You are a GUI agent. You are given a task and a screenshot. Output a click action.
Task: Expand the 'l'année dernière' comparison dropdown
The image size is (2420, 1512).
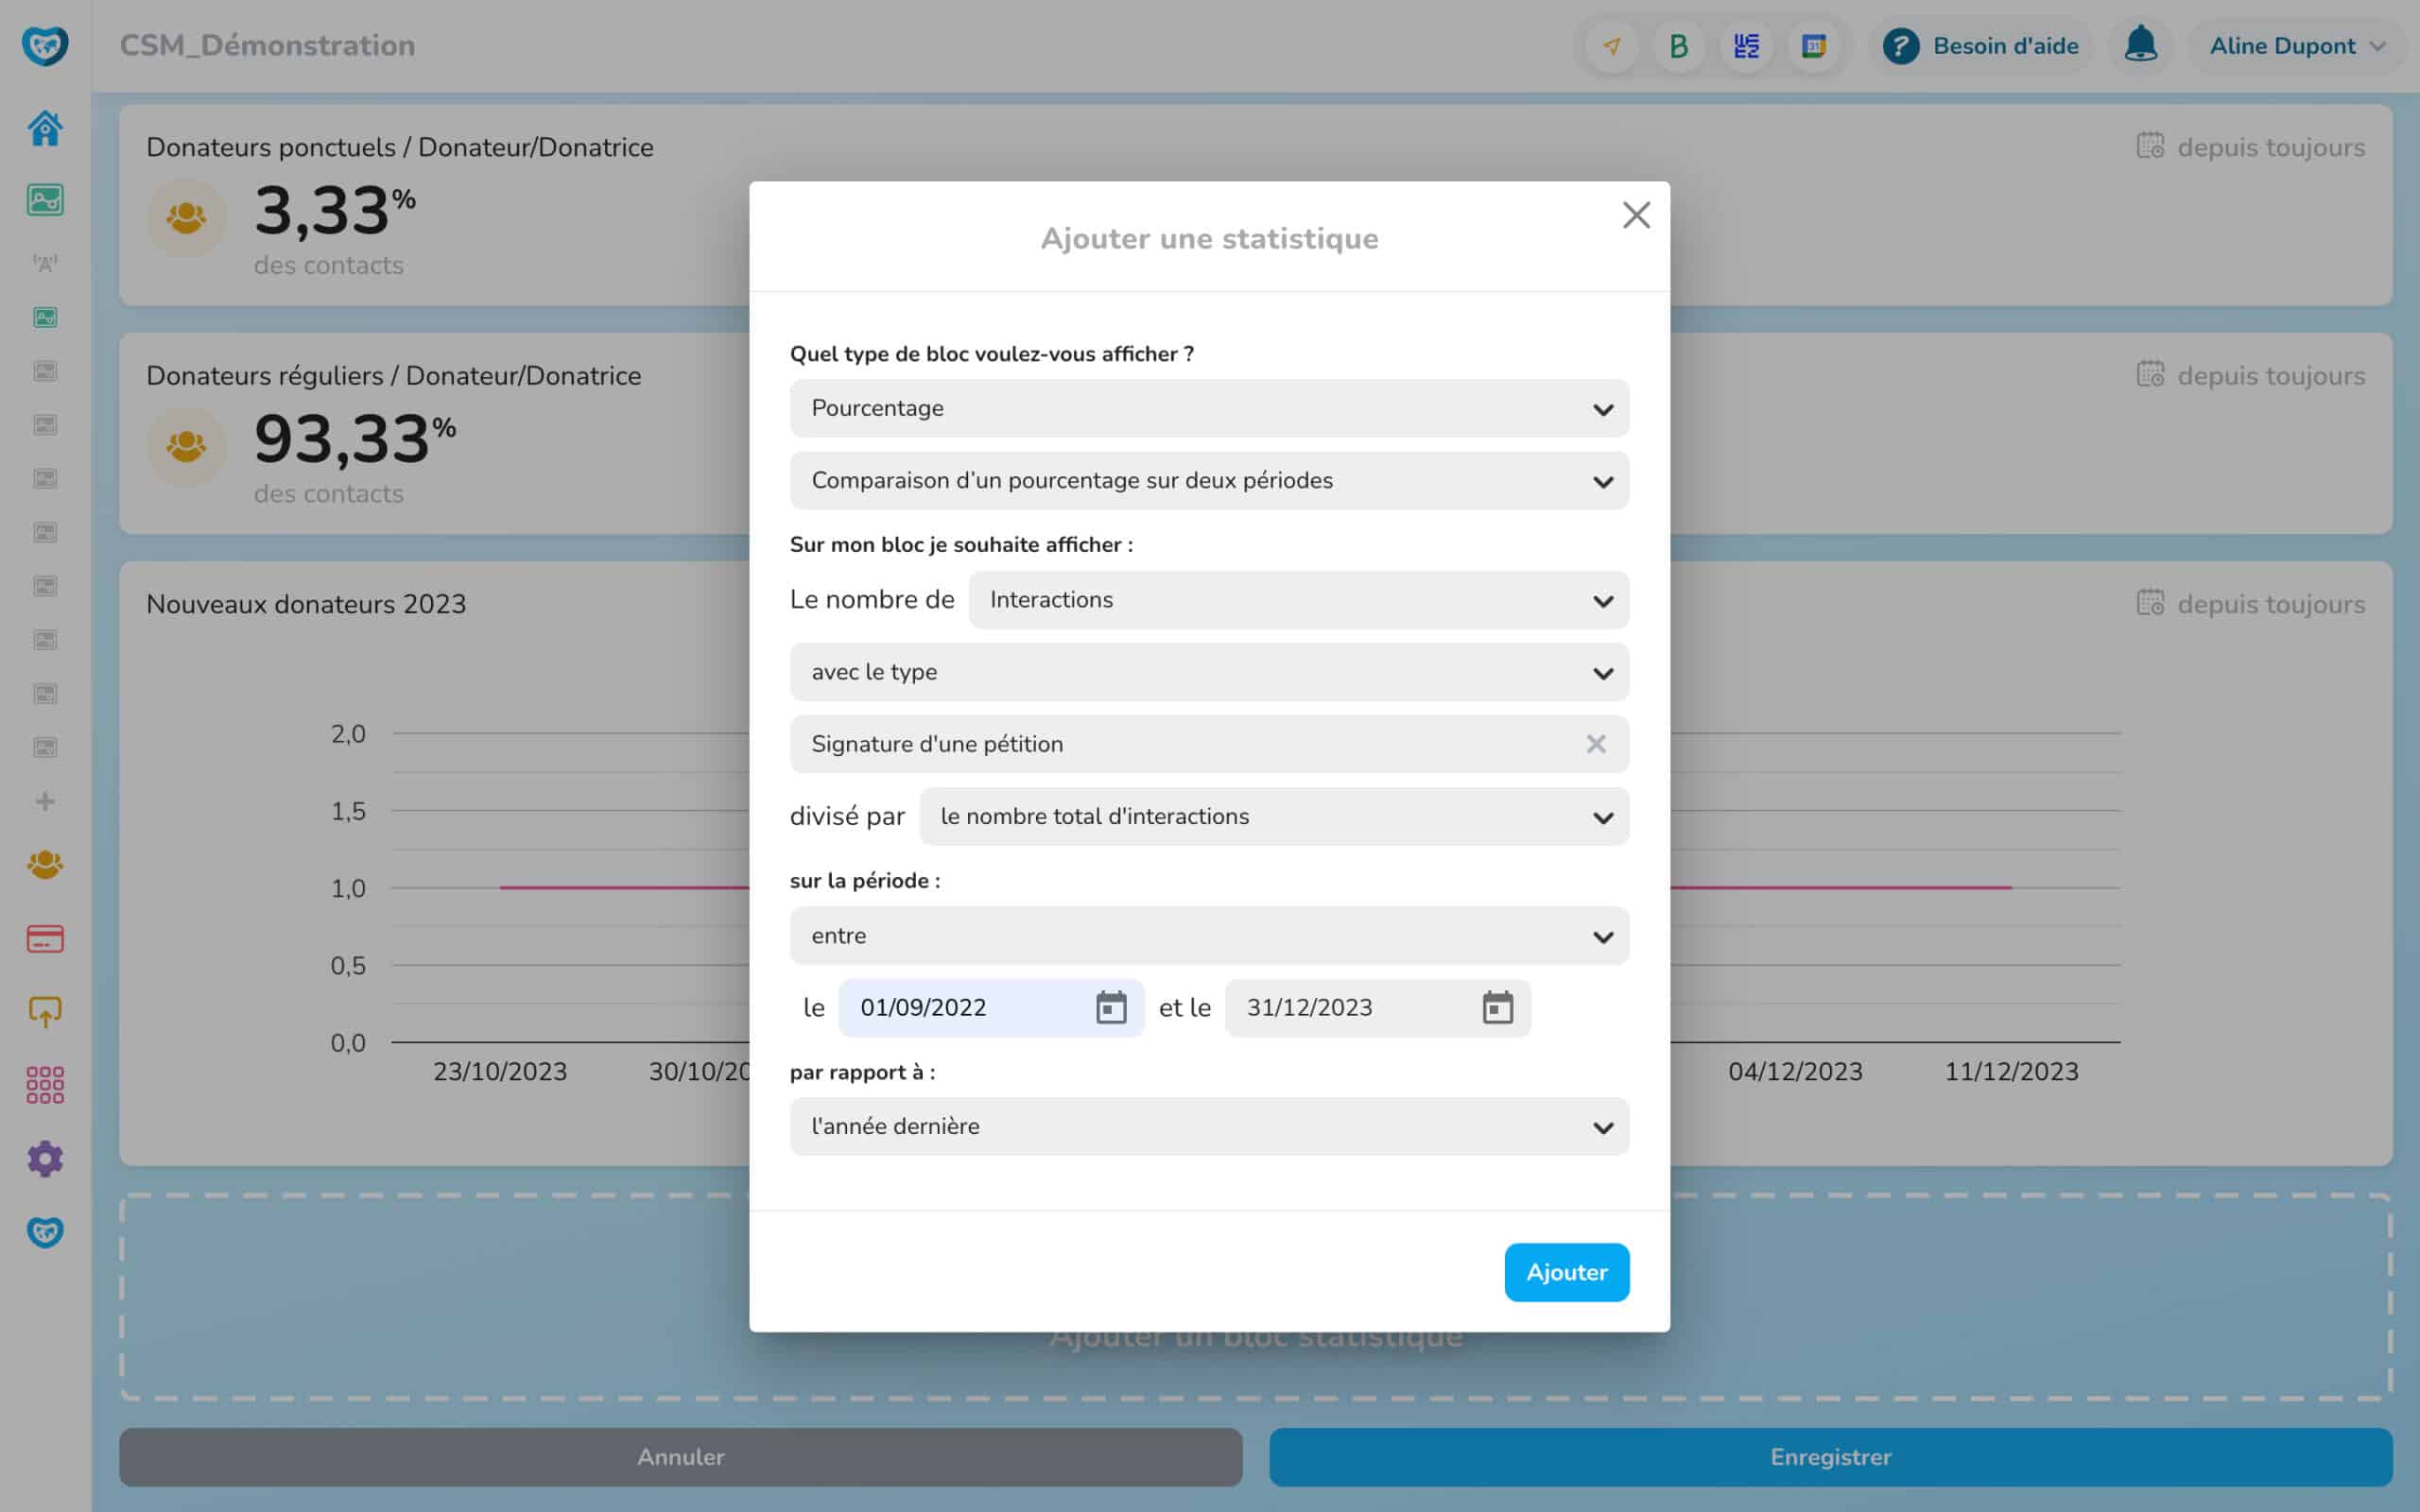1209,1127
